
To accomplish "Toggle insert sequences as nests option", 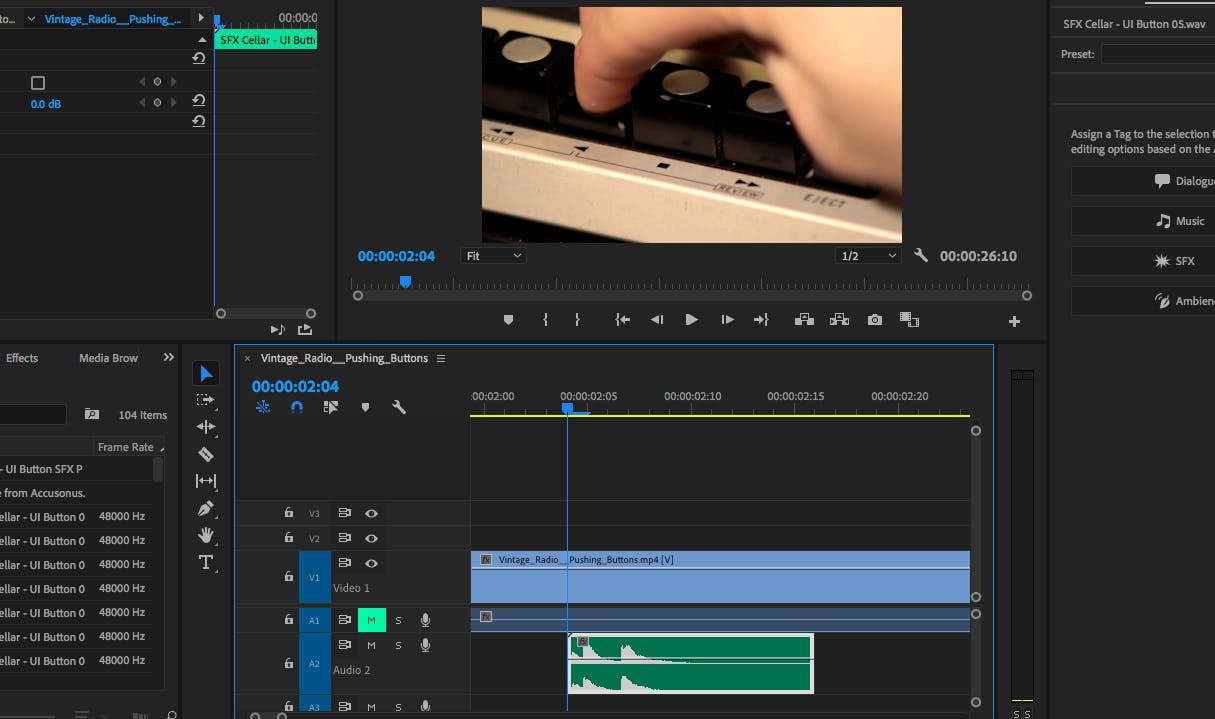I will coord(263,407).
